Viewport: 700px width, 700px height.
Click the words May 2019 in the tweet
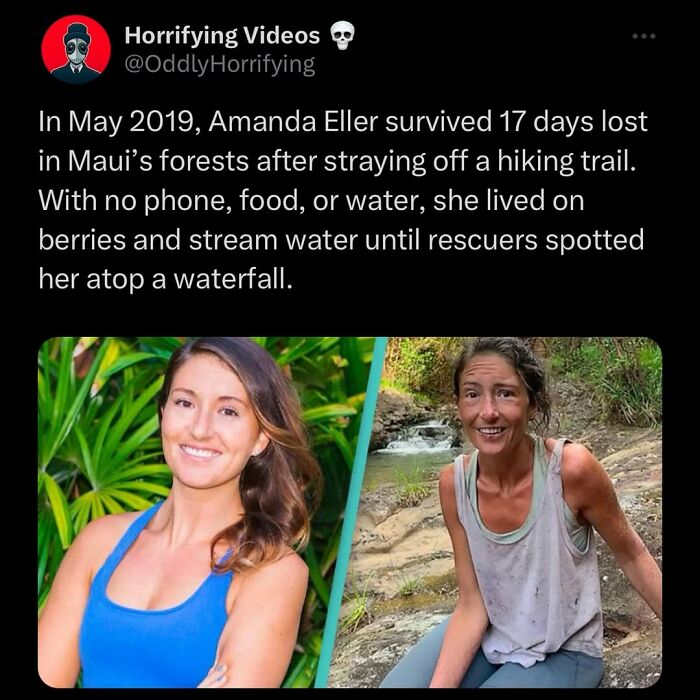pyautogui.click(x=131, y=122)
